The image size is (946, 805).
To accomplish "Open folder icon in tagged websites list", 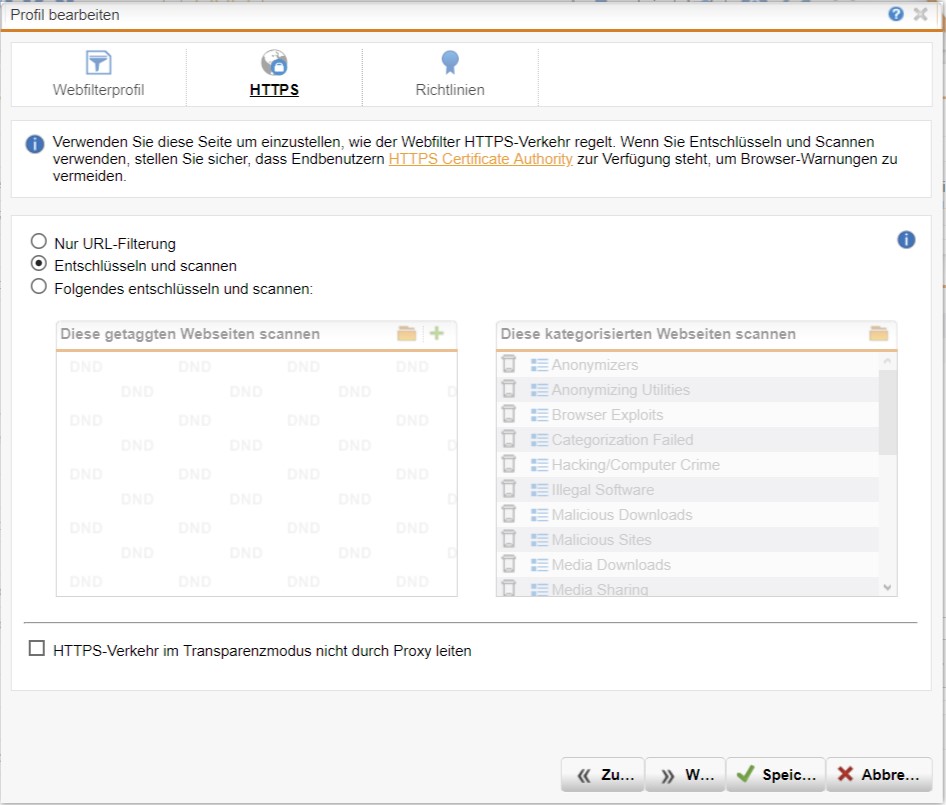I will [x=406, y=334].
